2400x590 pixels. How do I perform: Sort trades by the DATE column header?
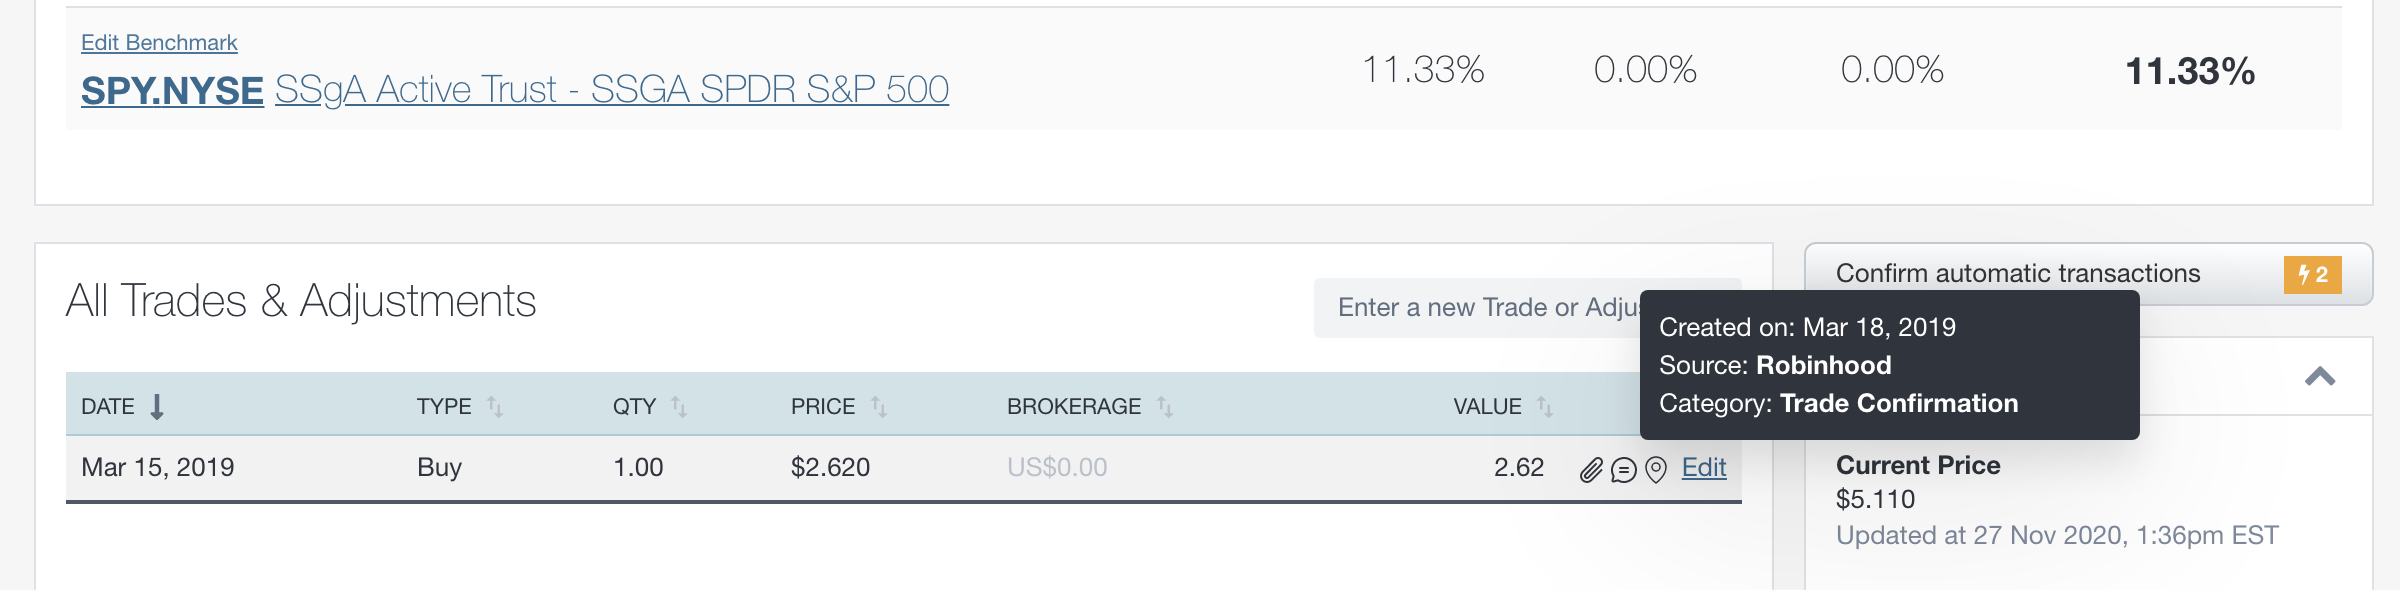(x=110, y=406)
